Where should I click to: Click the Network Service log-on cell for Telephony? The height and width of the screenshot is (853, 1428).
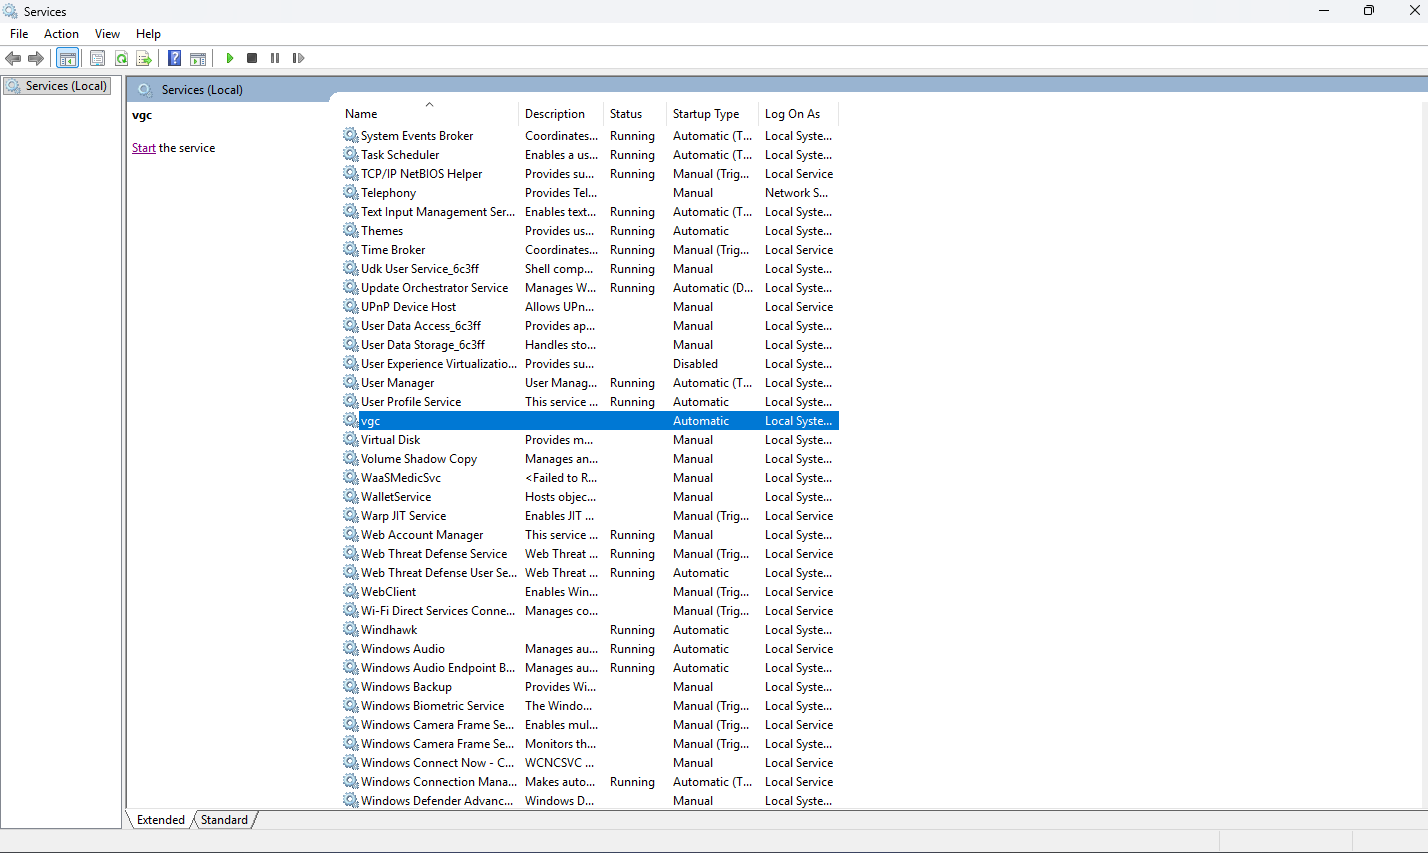[x=796, y=193]
